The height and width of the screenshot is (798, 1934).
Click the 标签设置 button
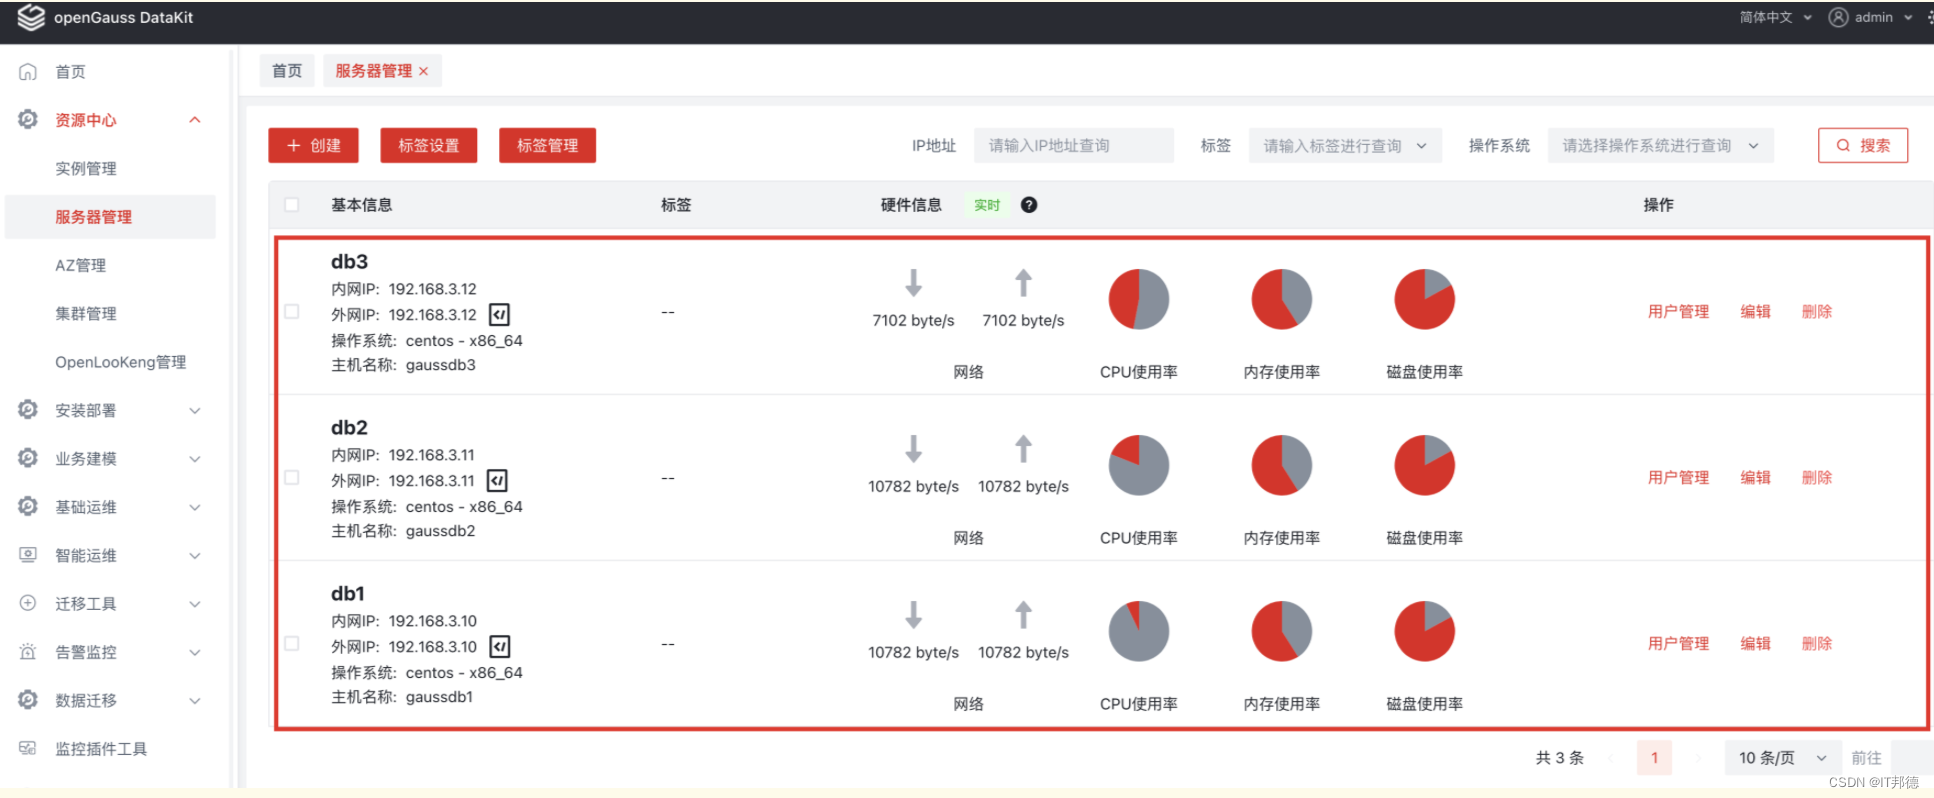coord(429,145)
